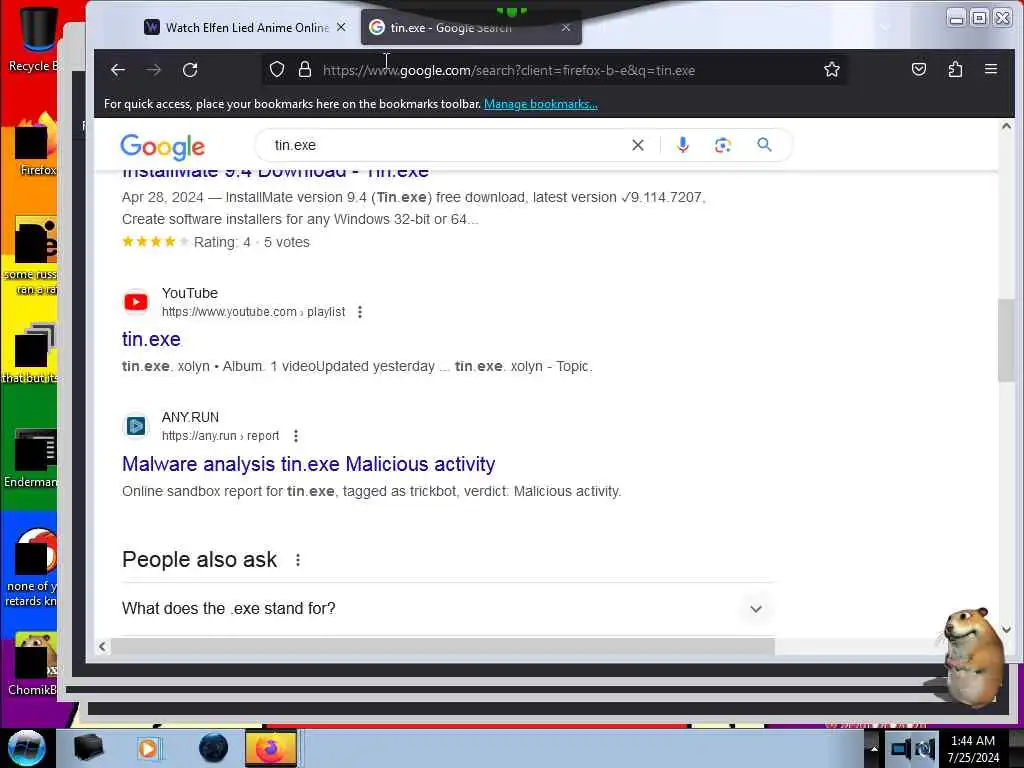Open the ANY.RUN result three-dot menu

coord(296,436)
